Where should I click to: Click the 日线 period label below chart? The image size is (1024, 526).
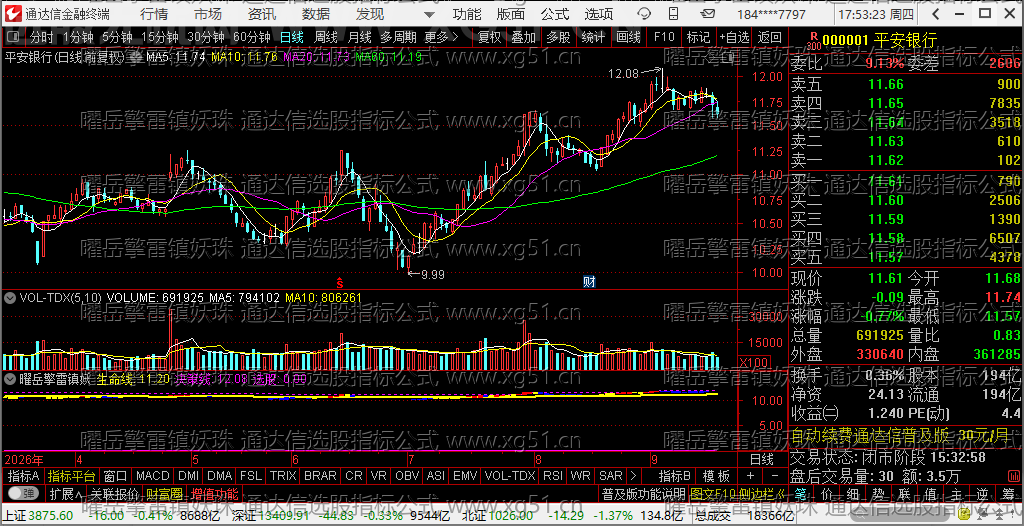coord(761,457)
